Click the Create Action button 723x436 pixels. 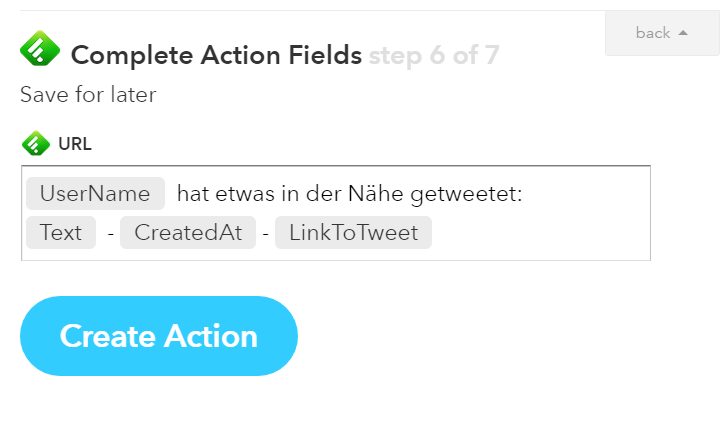point(159,336)
